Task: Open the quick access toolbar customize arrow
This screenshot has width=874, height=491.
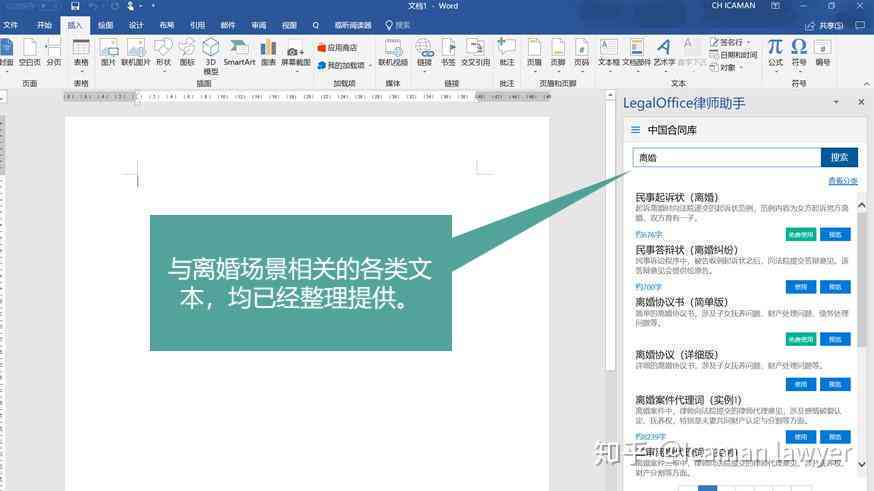Action: [x=153, y=6]
